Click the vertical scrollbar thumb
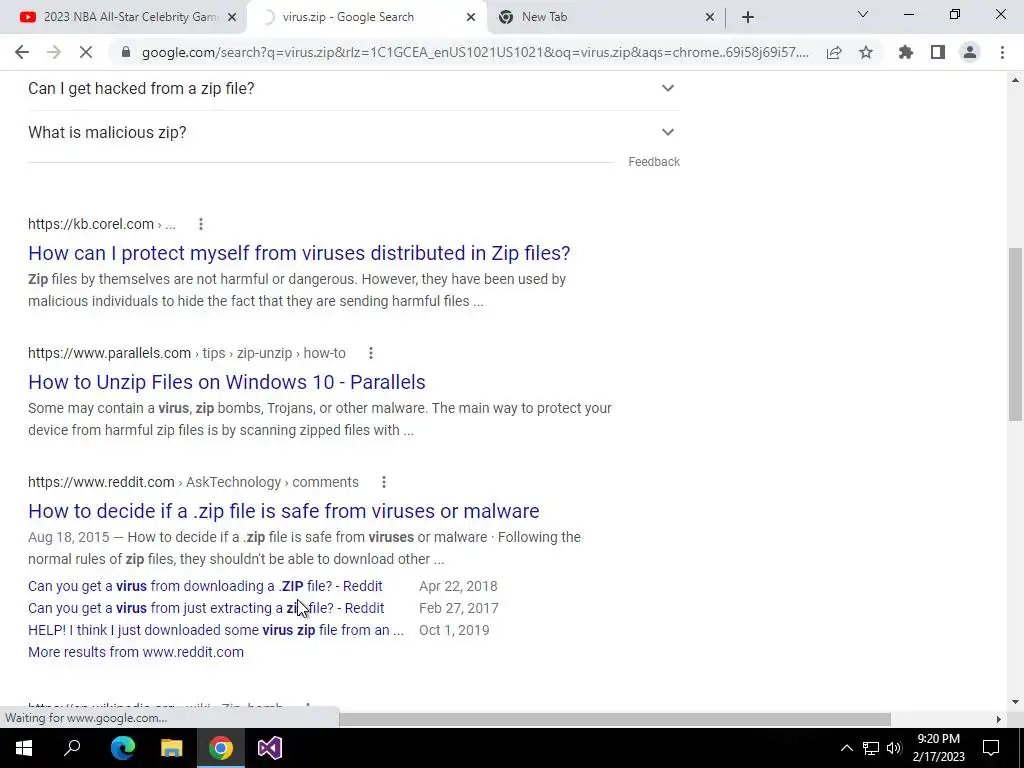The image size is (1024, 768). click(x=1015, y=334)
